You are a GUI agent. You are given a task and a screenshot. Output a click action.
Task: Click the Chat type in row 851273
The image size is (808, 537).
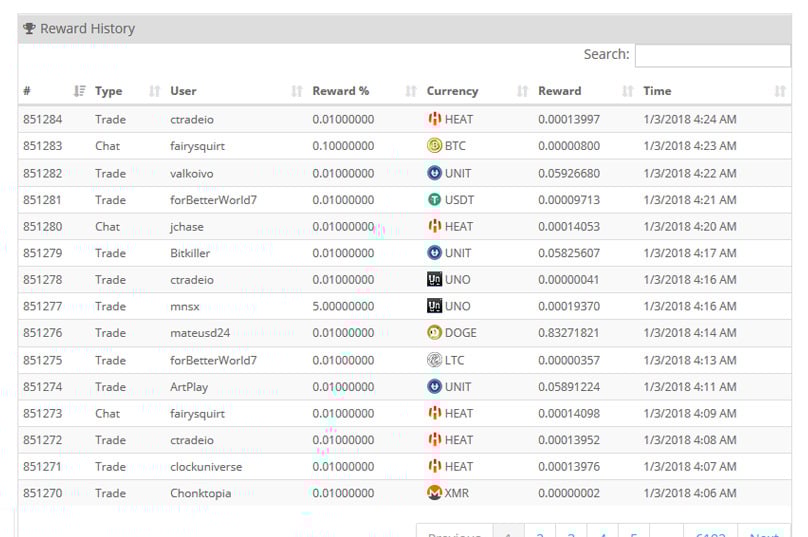107,413
